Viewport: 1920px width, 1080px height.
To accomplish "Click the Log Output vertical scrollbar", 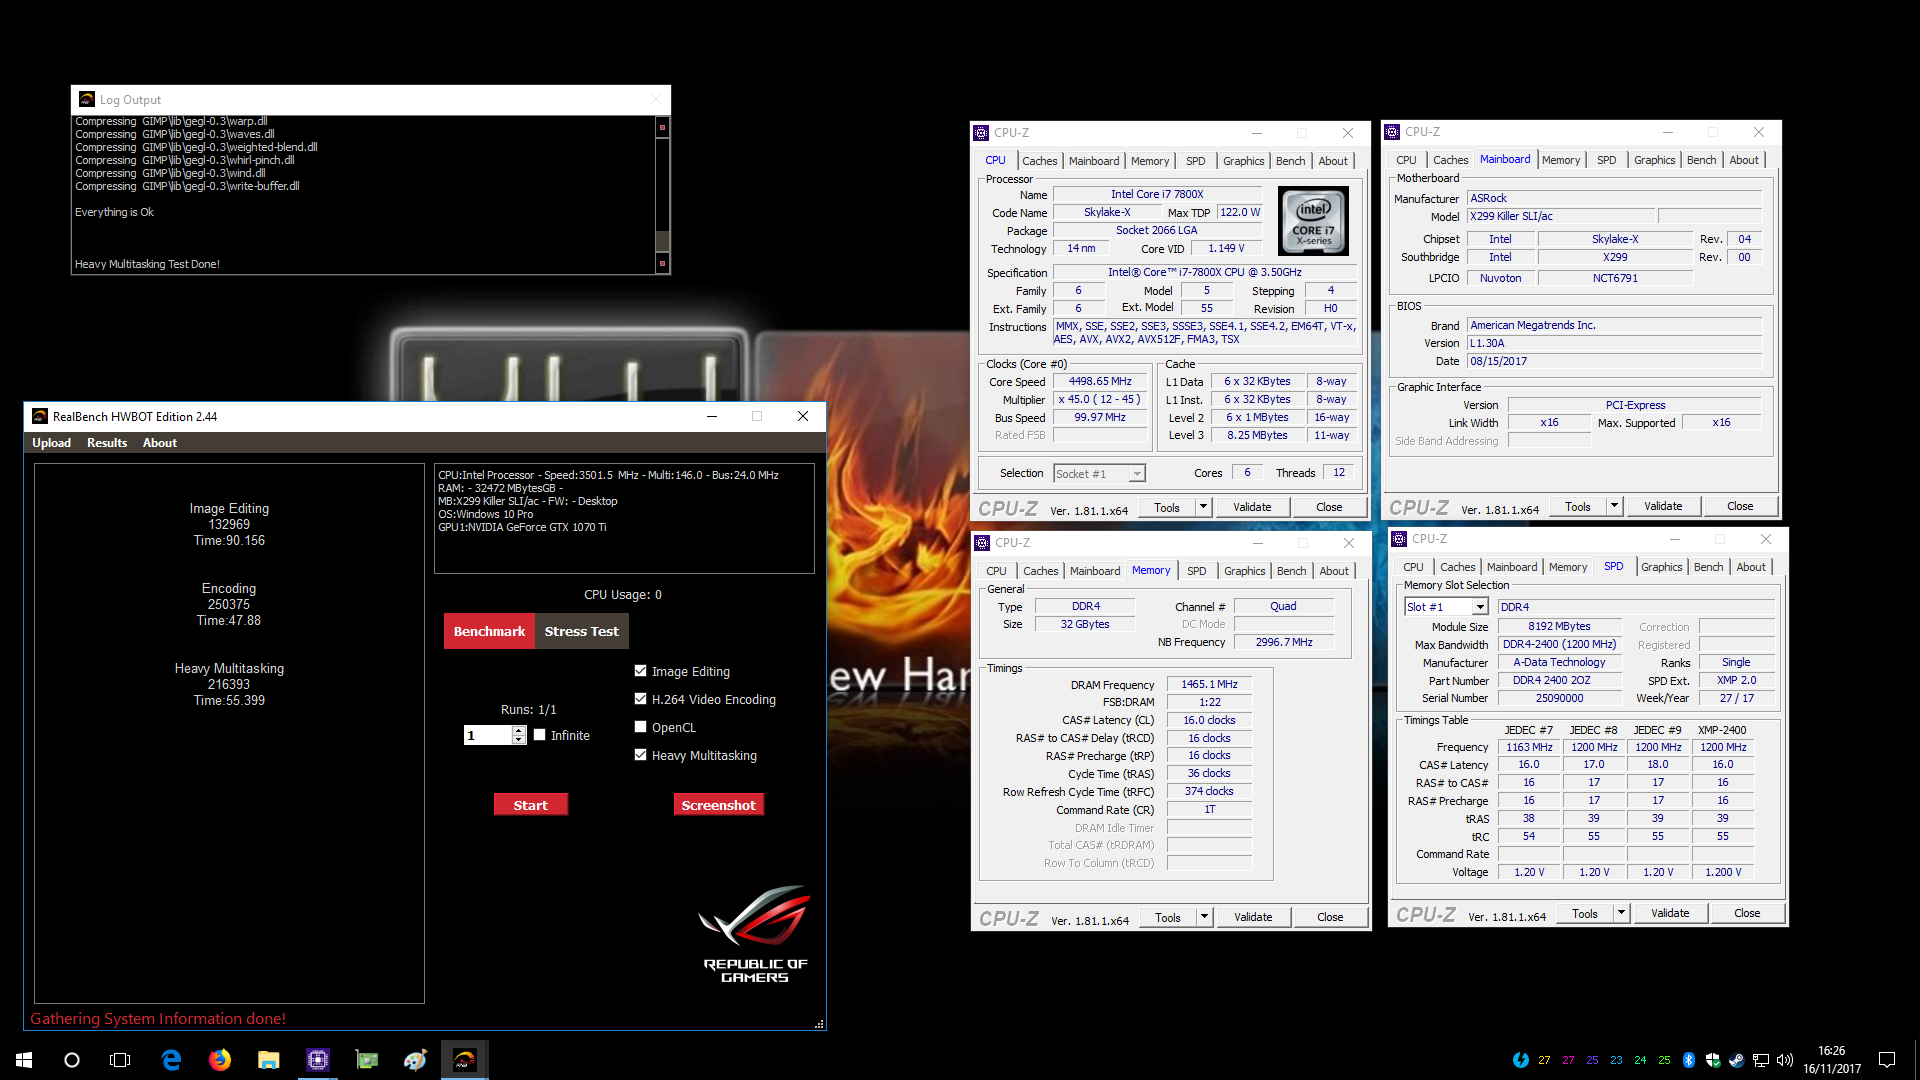I will click(661, 194).
